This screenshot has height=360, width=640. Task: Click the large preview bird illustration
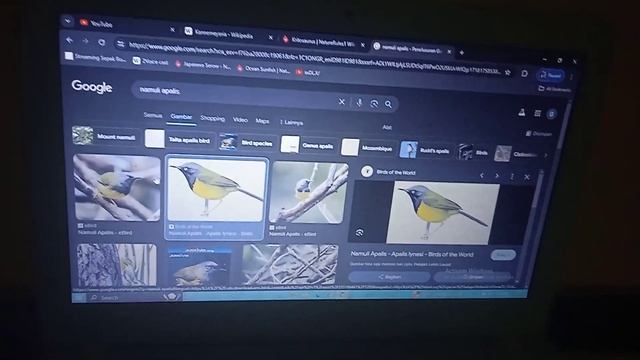[x=442, y=213]
